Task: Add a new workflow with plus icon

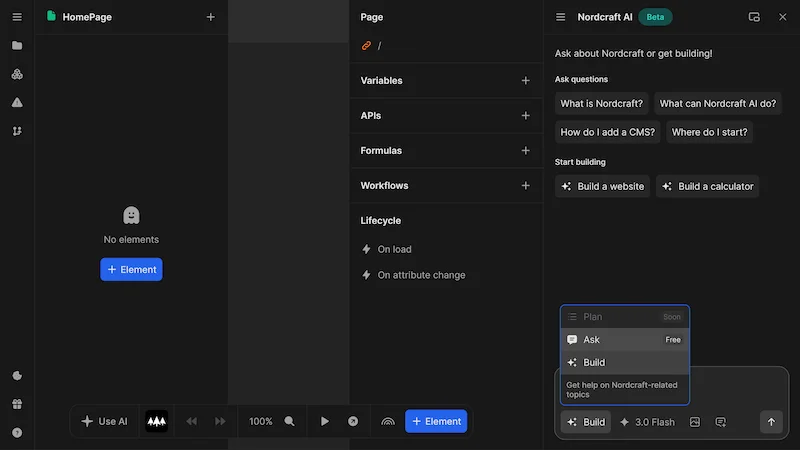Action: point(526,186)
